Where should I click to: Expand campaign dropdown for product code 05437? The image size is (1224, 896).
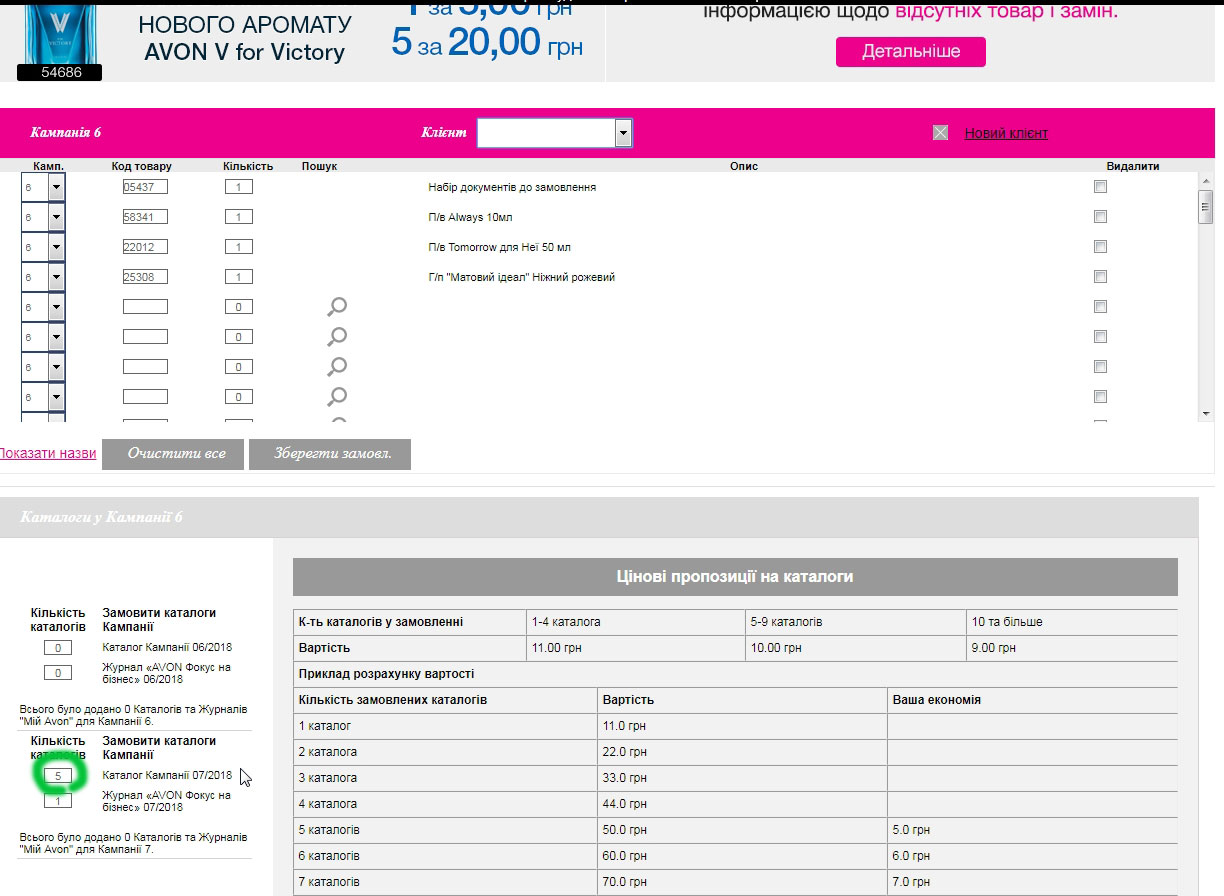tap(56, 187)
